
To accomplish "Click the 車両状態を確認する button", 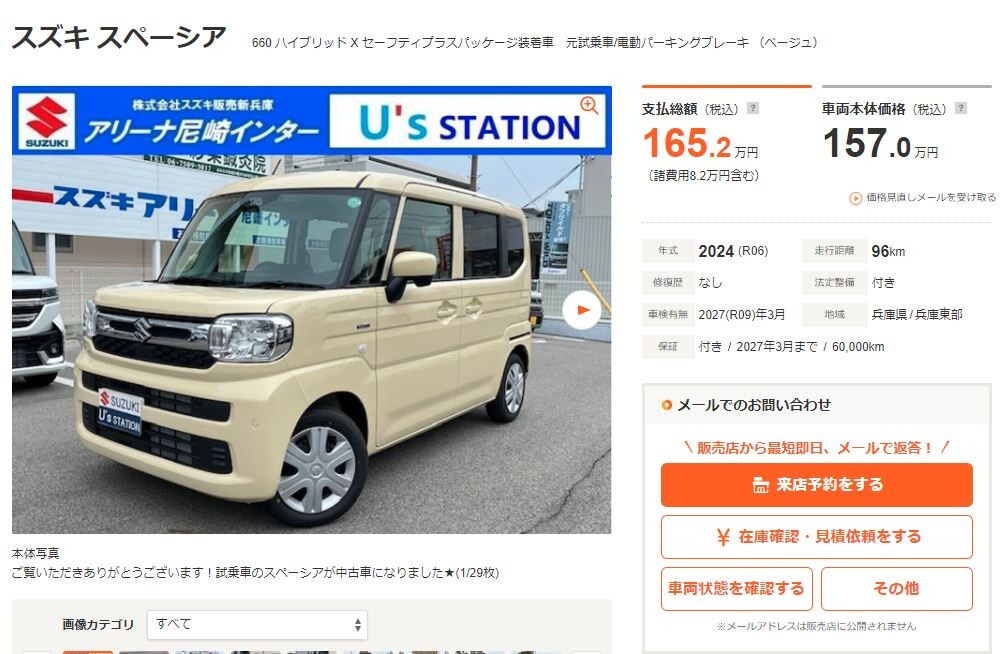I will click(737, 589).
